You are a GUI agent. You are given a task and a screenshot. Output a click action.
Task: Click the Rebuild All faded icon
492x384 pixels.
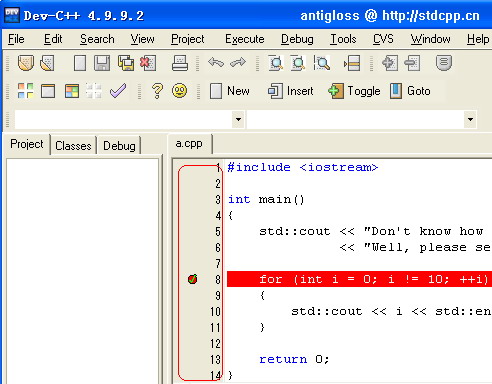[94, 91]
